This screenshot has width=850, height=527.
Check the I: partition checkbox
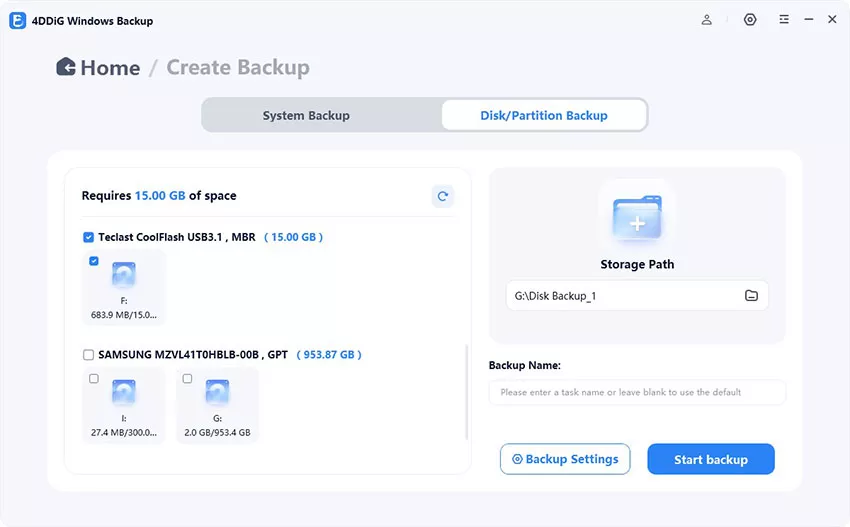pos(94,378)
